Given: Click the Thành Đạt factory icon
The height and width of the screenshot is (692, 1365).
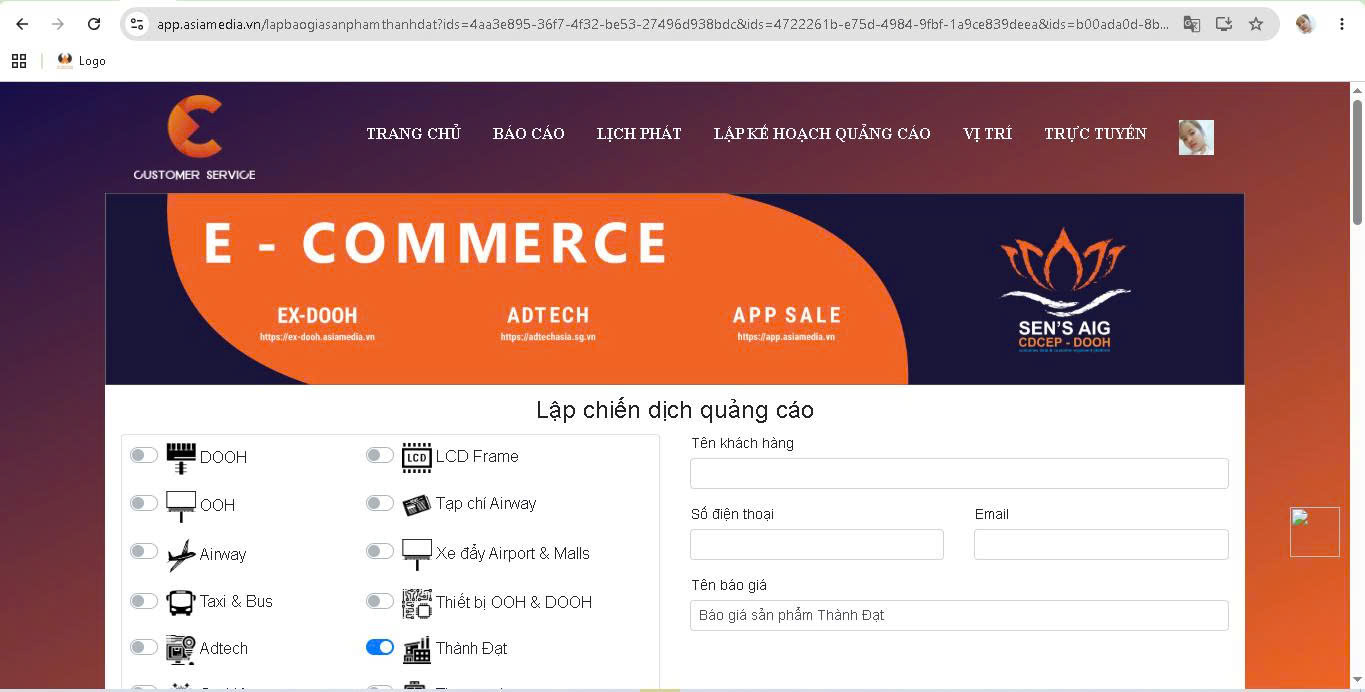Looking at the screenshot, I should (x=417, y=649).
